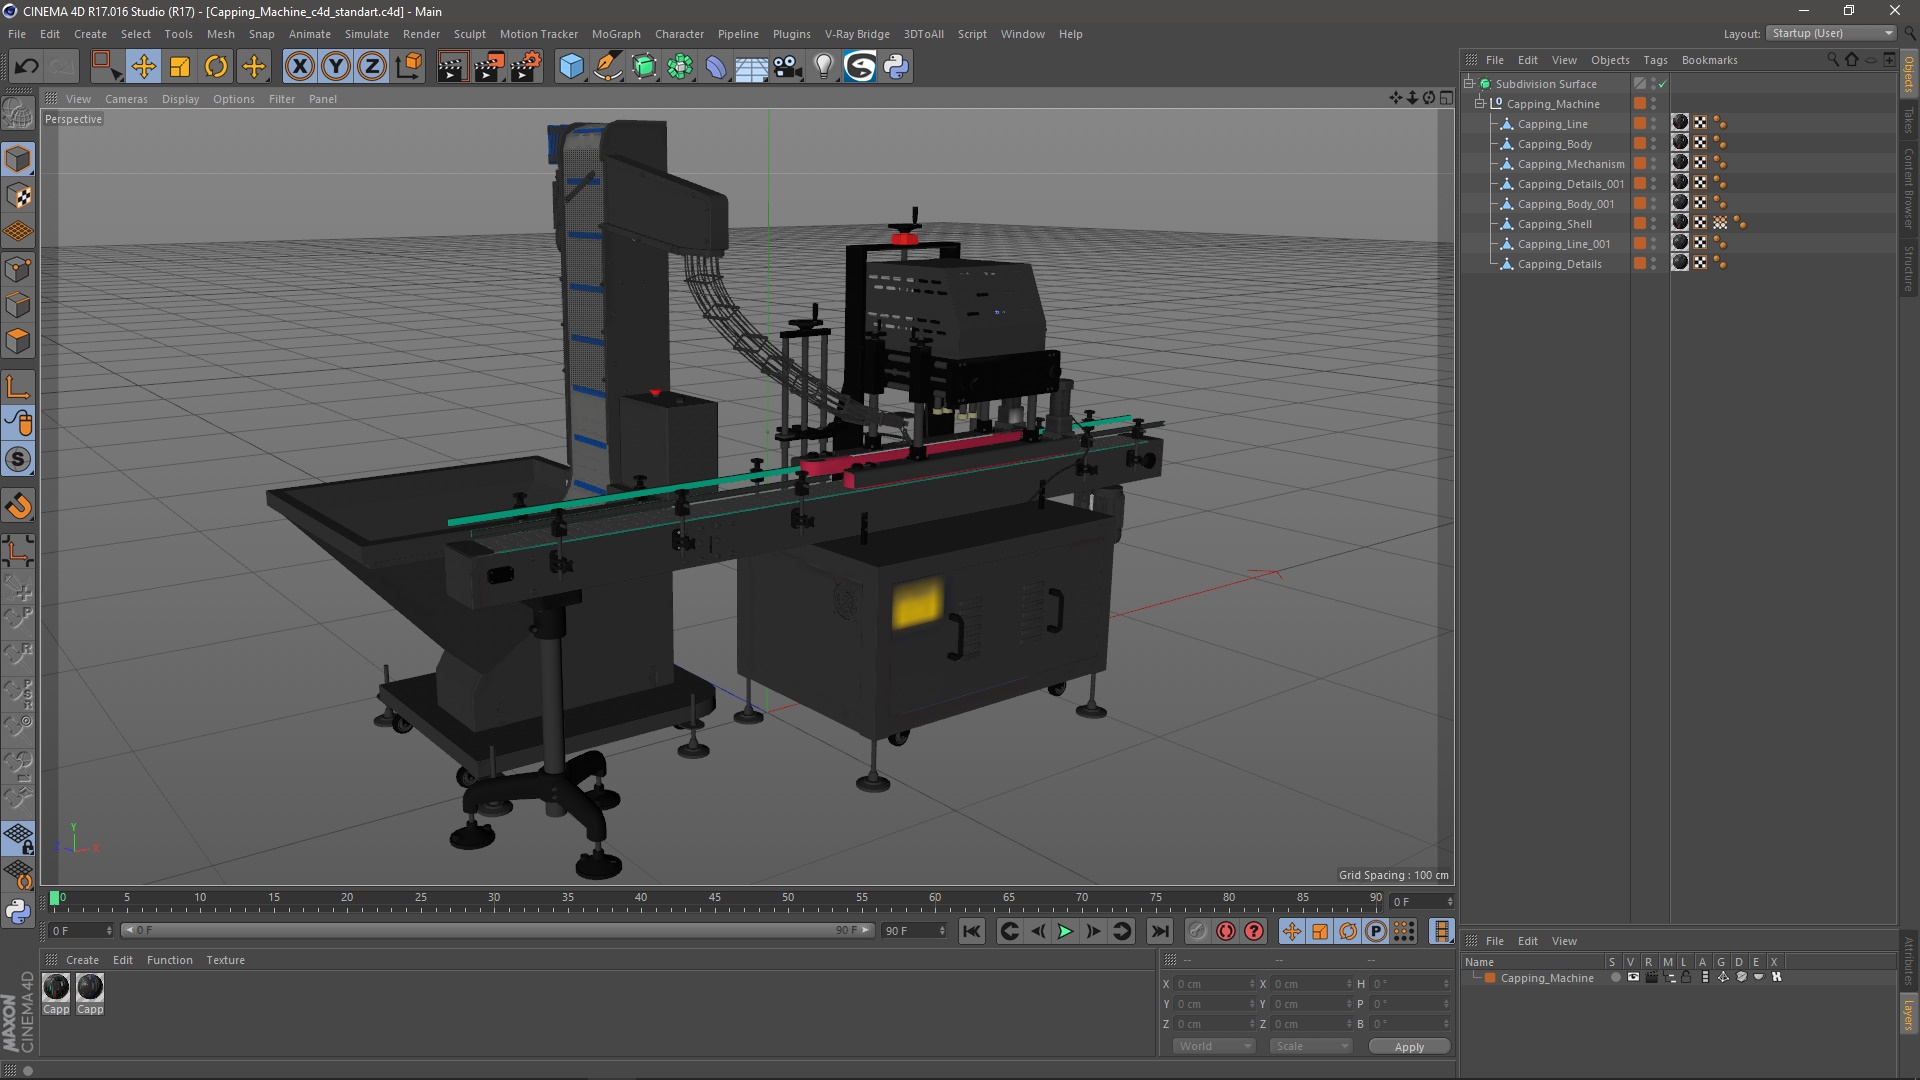Toggle X-axis lock button

(299, 67)
